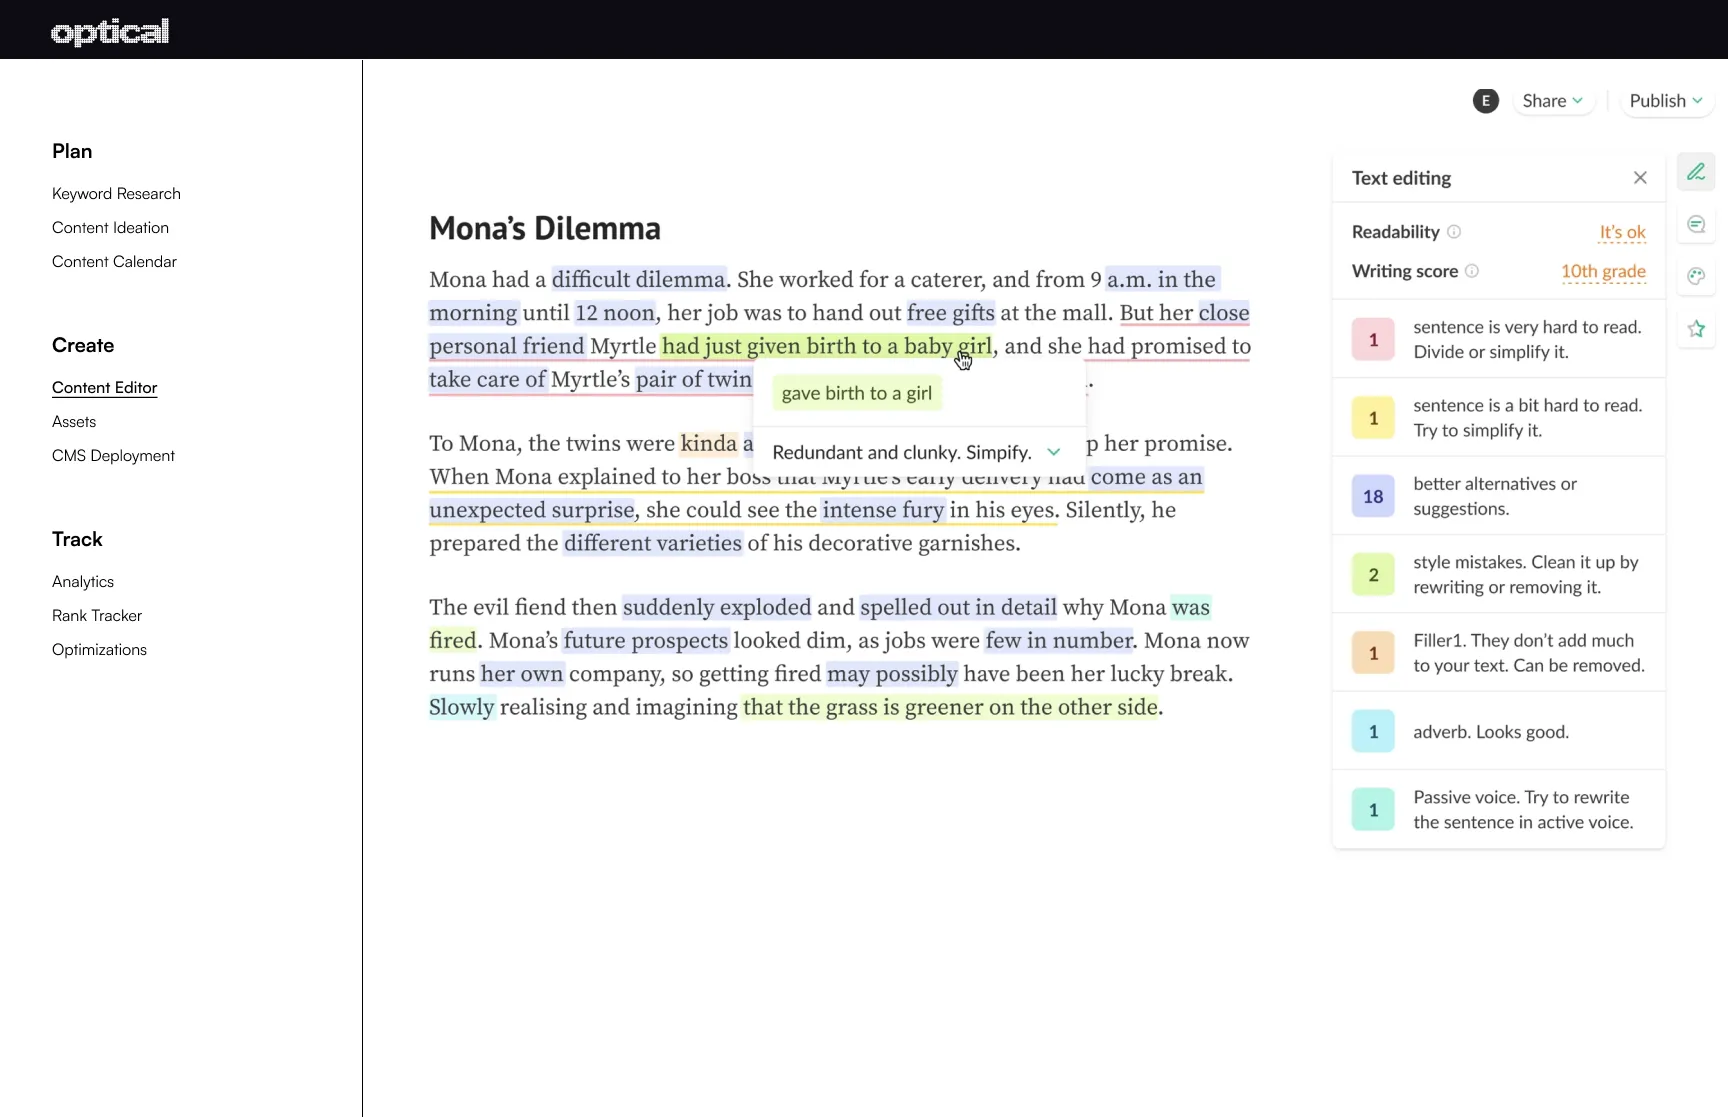Open the palette icon in the side rail
This screenshot has height=1117, width=1728.
pyautogui.click(x=1696, y=276)
